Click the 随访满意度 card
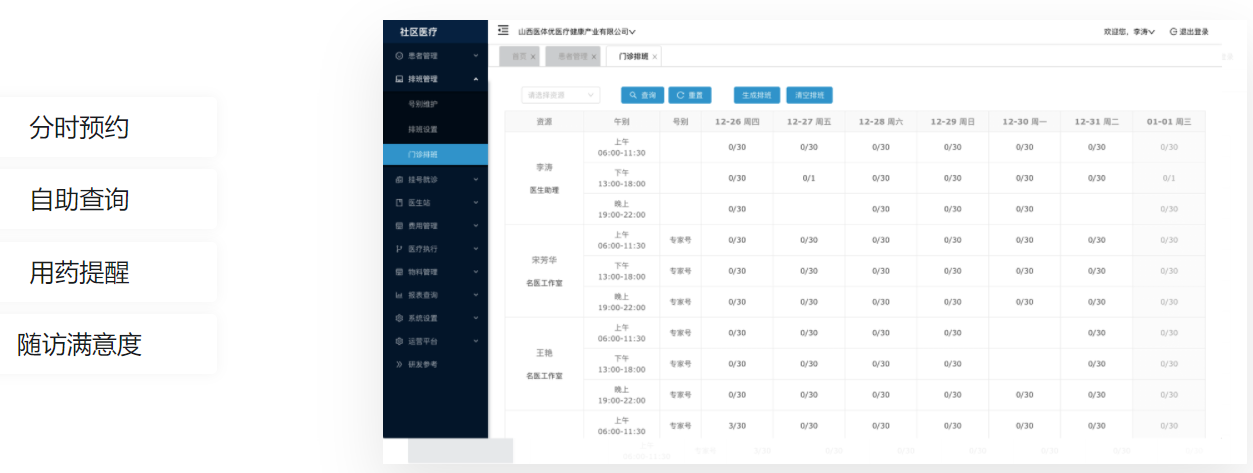The image size is (1253, 473). point(108,344)
